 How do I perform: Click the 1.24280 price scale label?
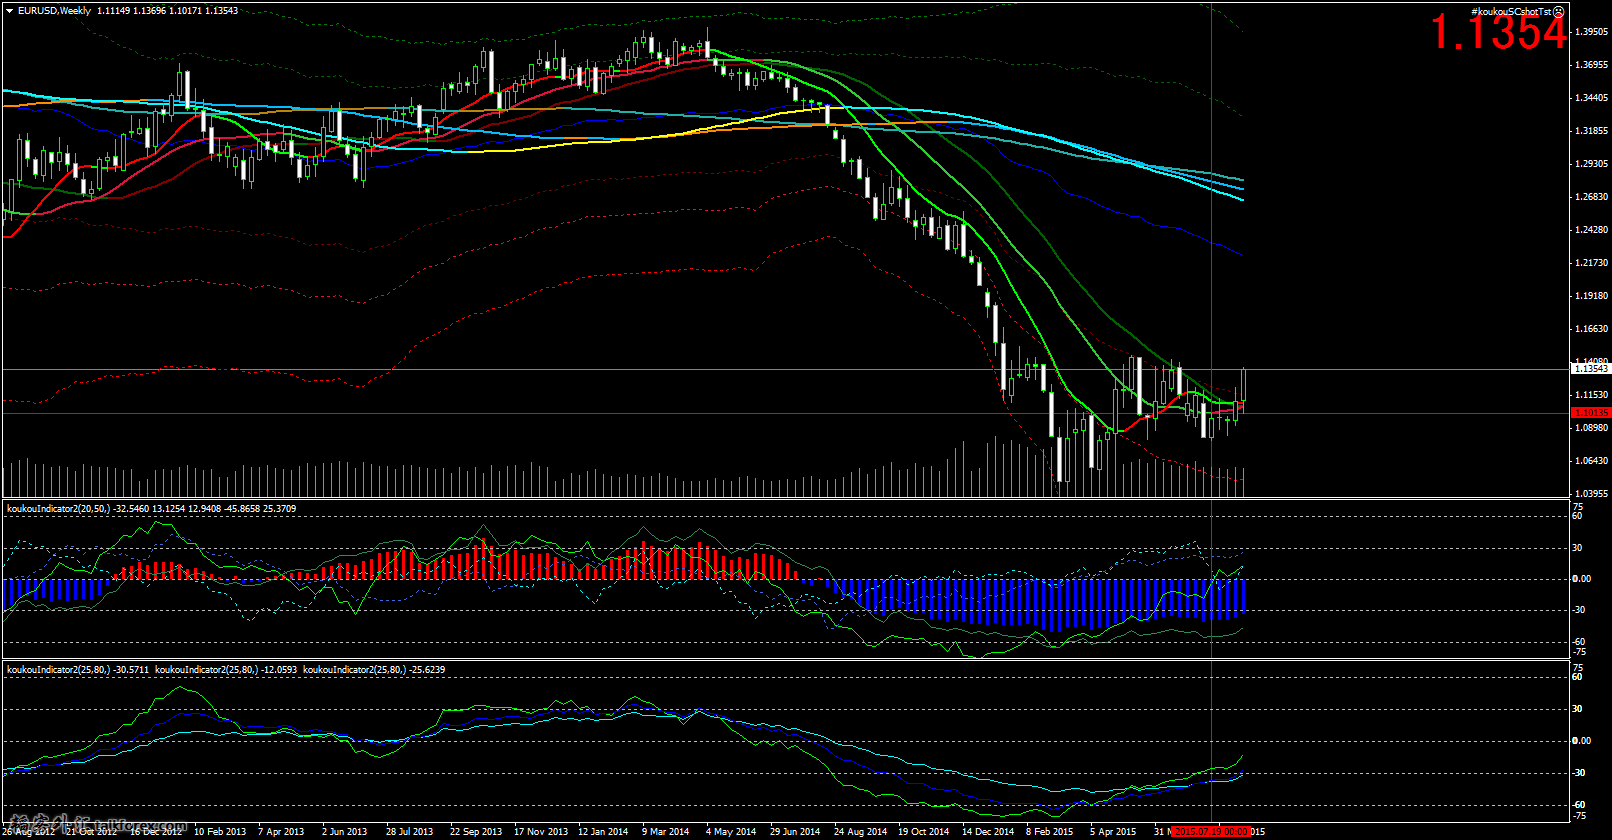pos(1591,230)
